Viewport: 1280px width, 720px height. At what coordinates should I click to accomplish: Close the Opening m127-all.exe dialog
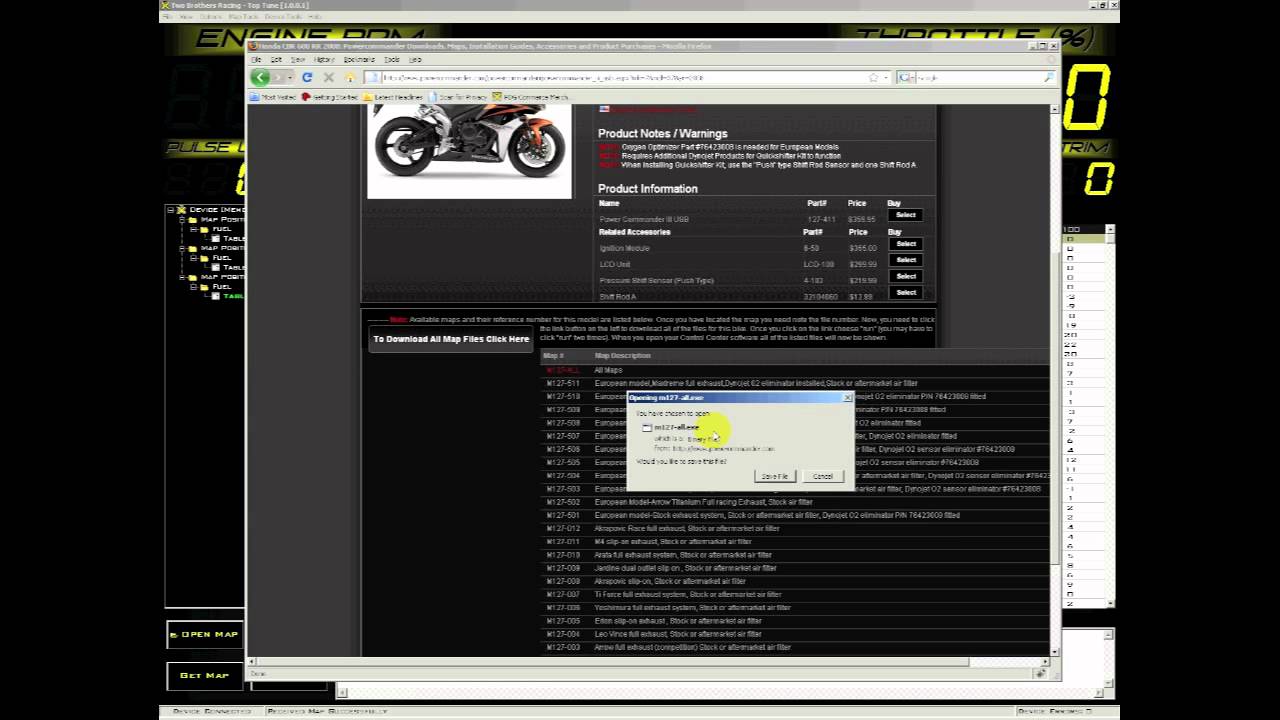(847, 397)
